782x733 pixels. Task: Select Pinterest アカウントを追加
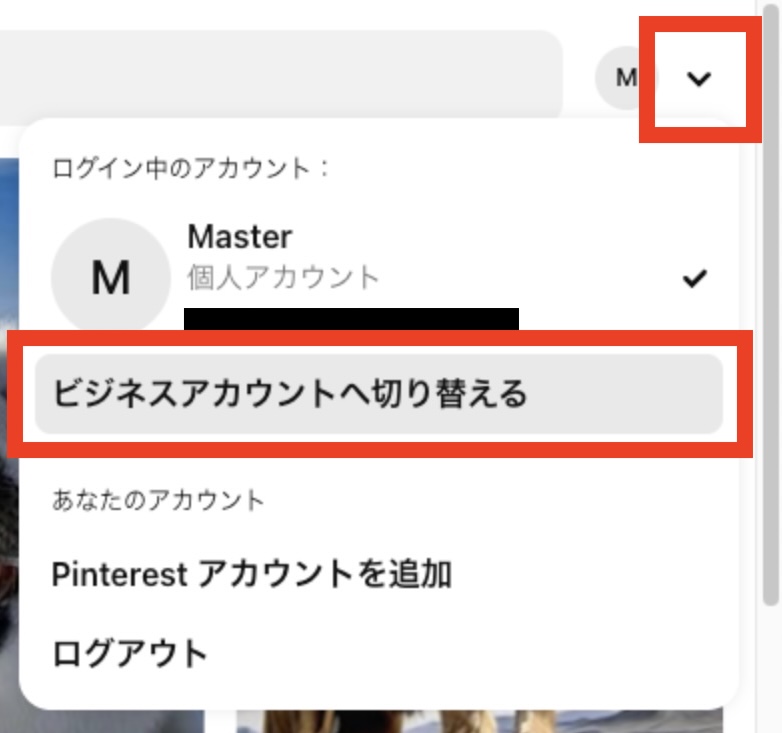(x=252, y=574)
